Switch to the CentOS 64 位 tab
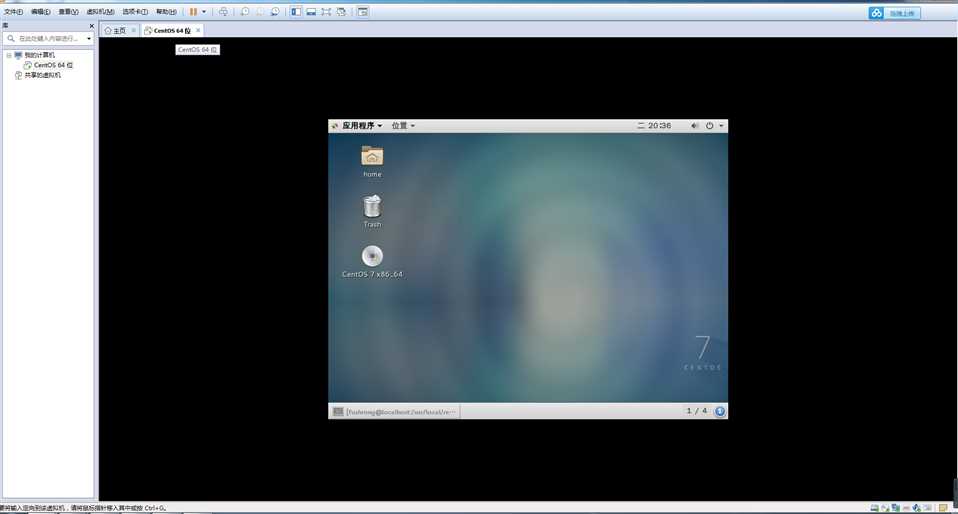The image size is (958, 514). [x=172, y=31]
